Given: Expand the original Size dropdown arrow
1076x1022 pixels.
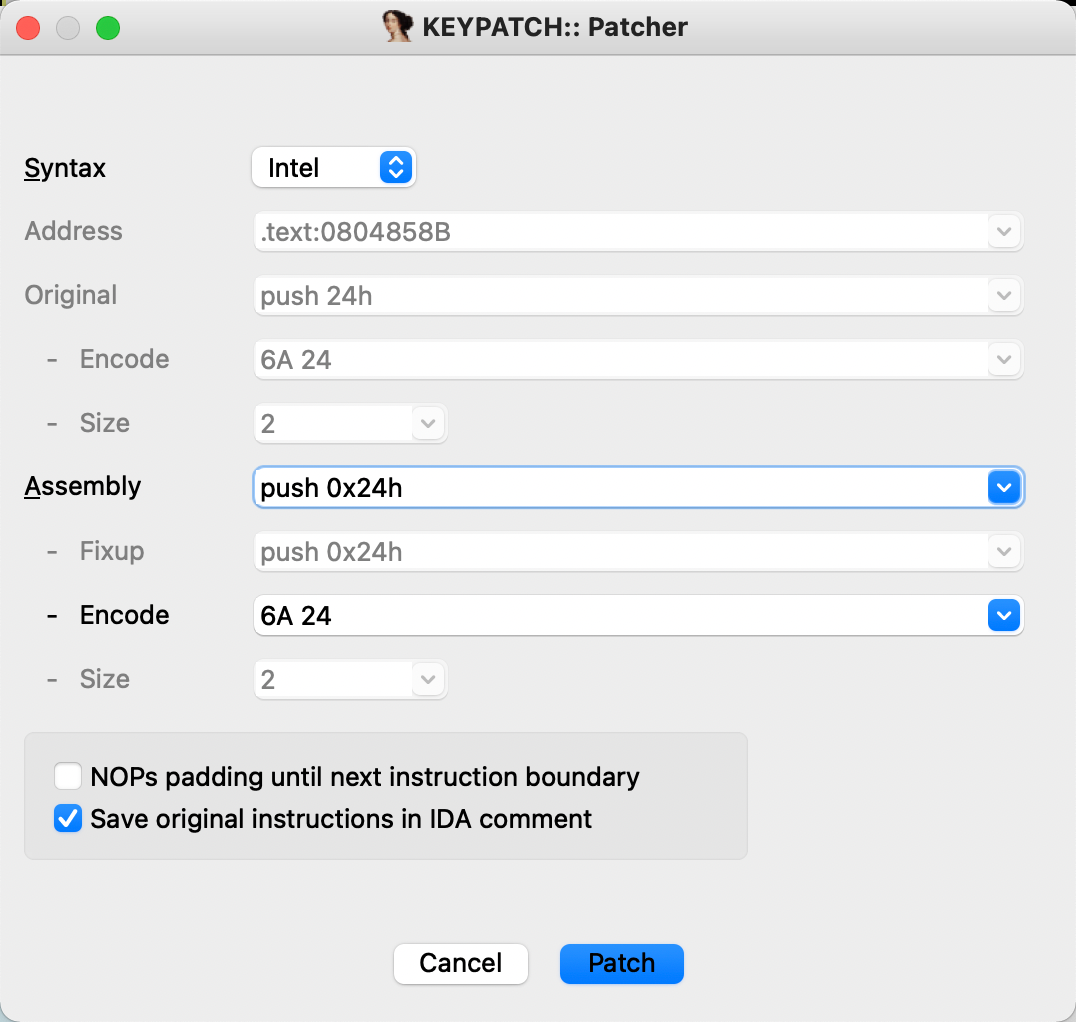Looking at the screenshot, I should coord(428,423).
